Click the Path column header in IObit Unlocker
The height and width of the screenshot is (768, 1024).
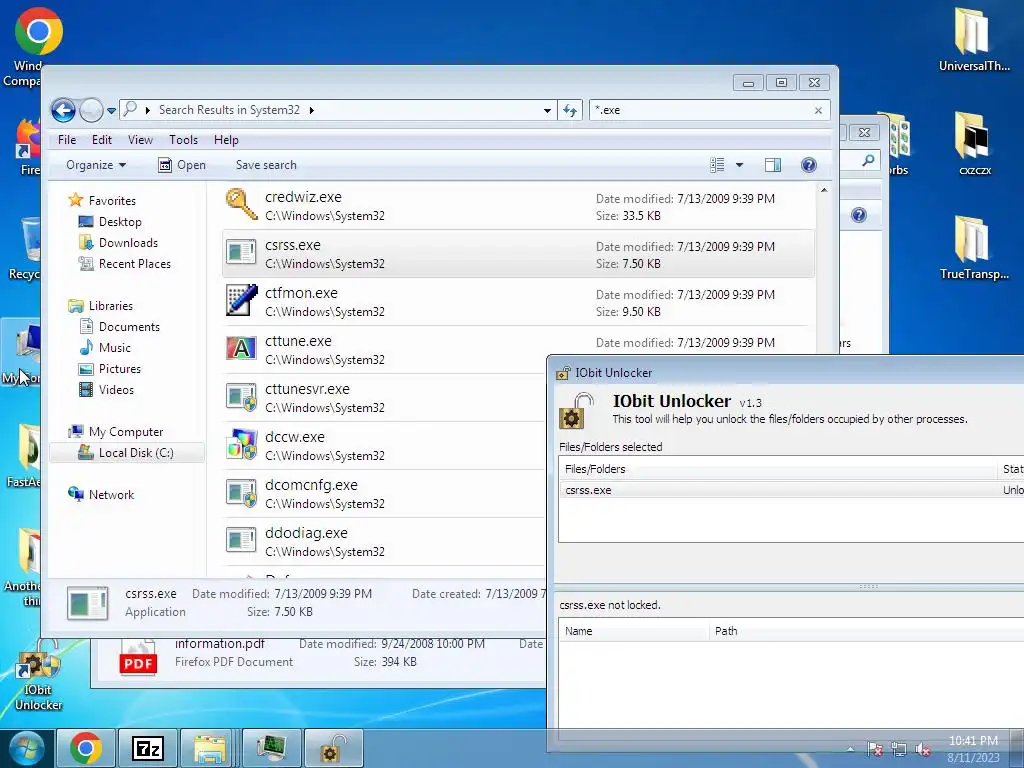pyautogui.click(x=866, y=631)
